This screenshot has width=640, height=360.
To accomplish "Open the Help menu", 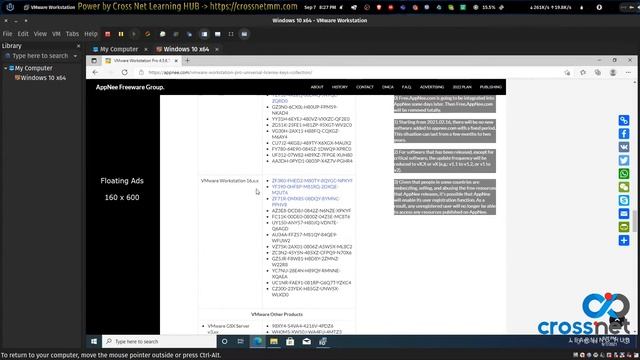I will click(x=91, y=34).
